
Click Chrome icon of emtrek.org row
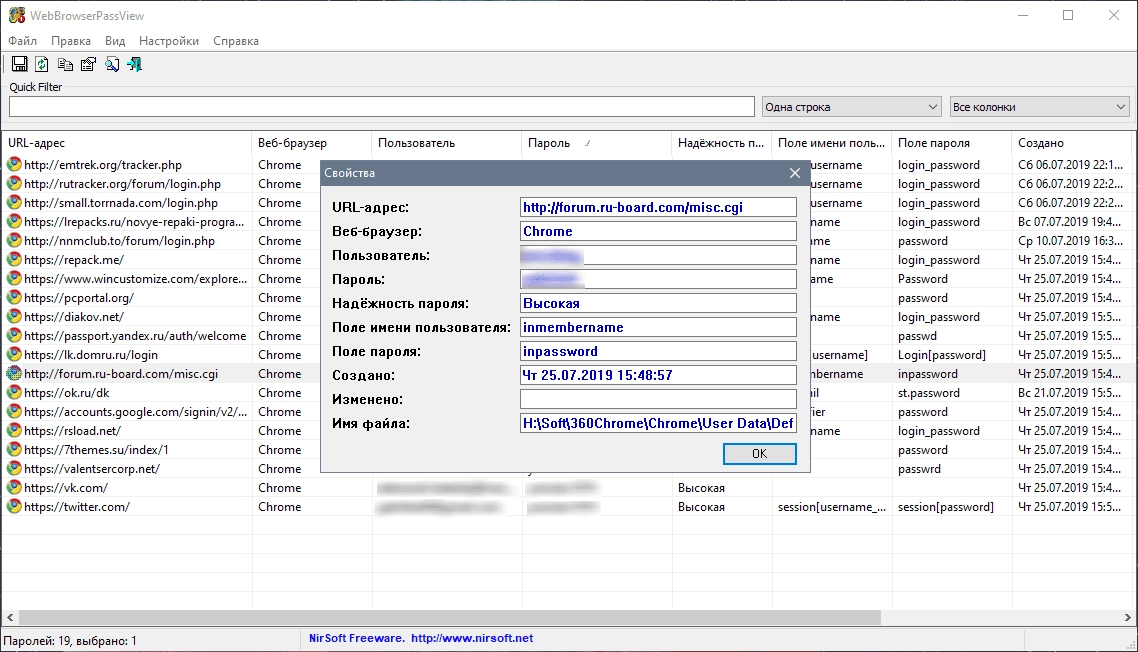click(14, 165)
